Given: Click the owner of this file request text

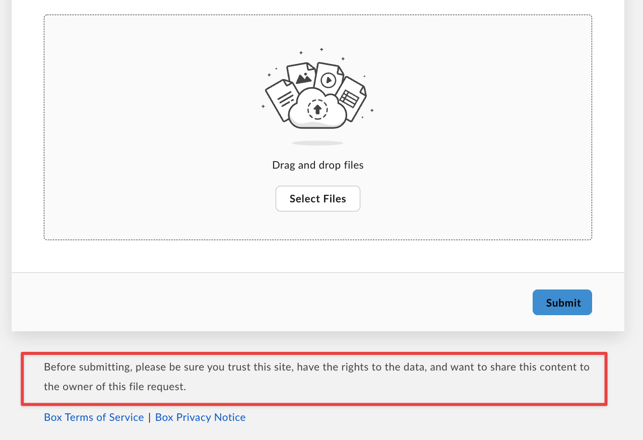Looking at the screenshot, I should point(115,387).
